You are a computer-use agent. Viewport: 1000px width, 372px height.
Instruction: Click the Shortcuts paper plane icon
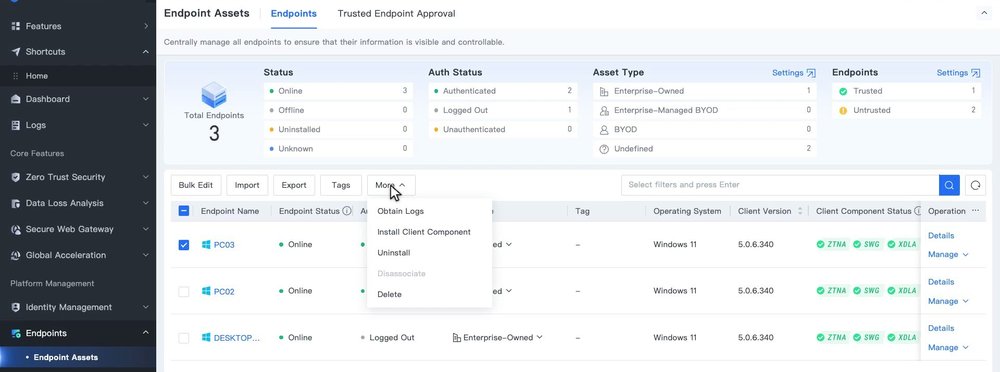(16, 52)
